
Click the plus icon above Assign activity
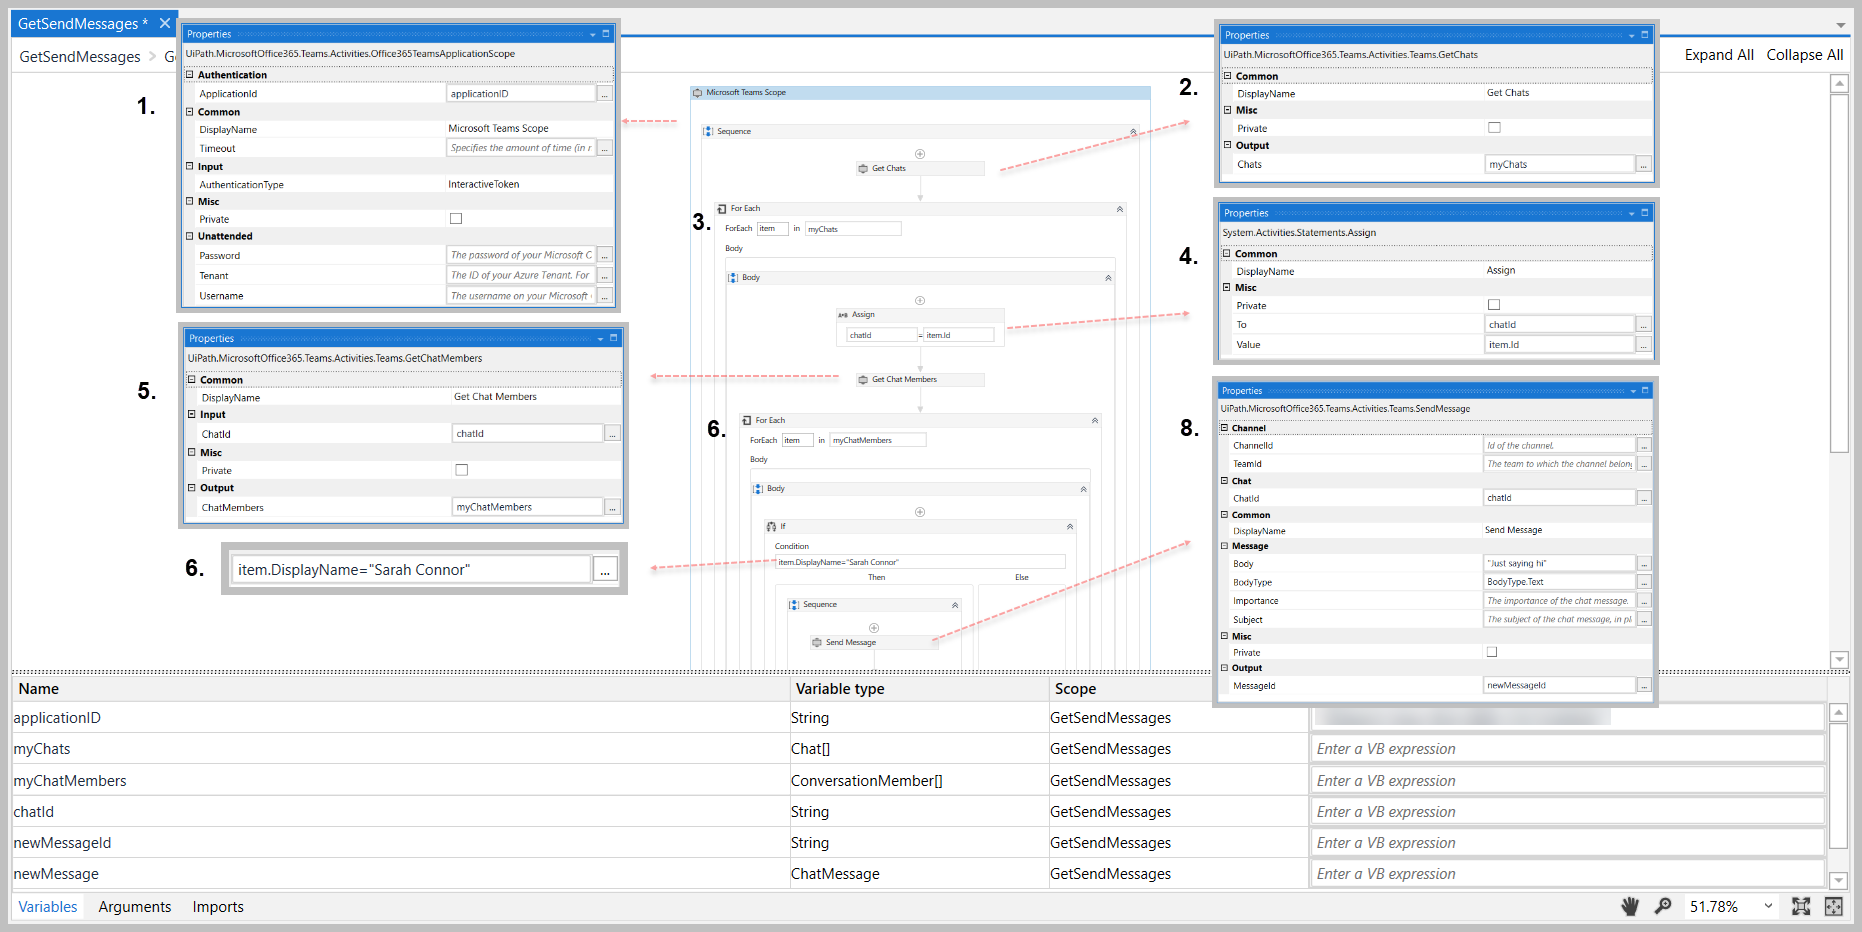tap(920, 300)
